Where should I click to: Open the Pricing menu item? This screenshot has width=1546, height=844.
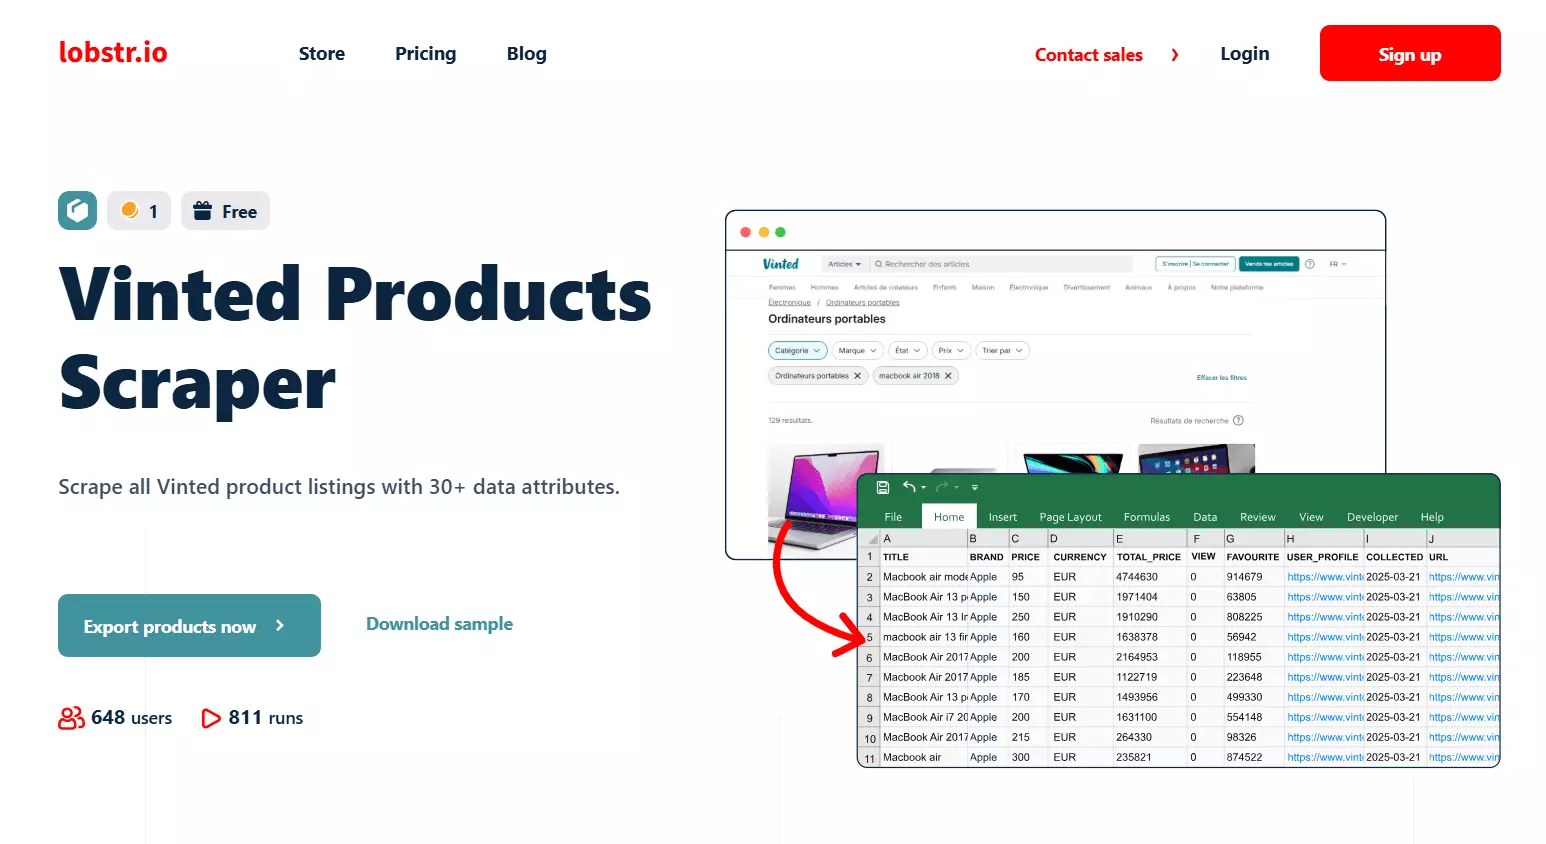(425, 54)
